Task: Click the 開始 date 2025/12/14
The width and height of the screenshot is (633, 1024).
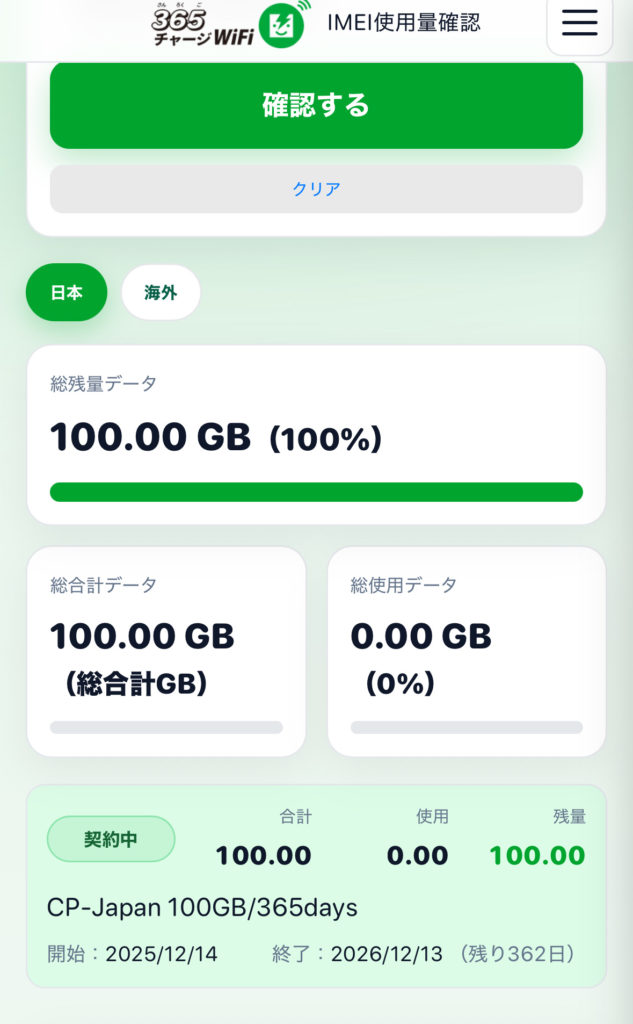Action: (x=161, y=954)
